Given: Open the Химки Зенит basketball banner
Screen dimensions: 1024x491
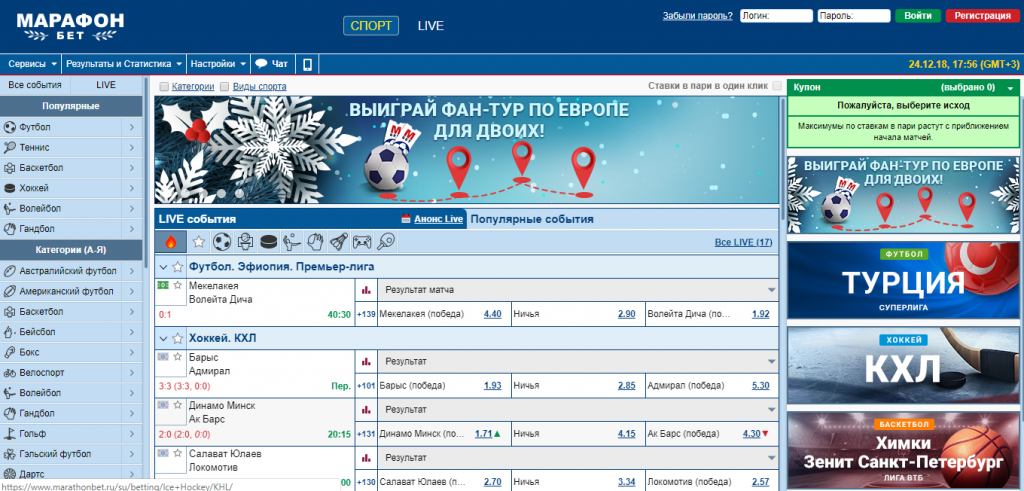Looking at the screenshot, I should pyautogui.click(x=903, y=451).
